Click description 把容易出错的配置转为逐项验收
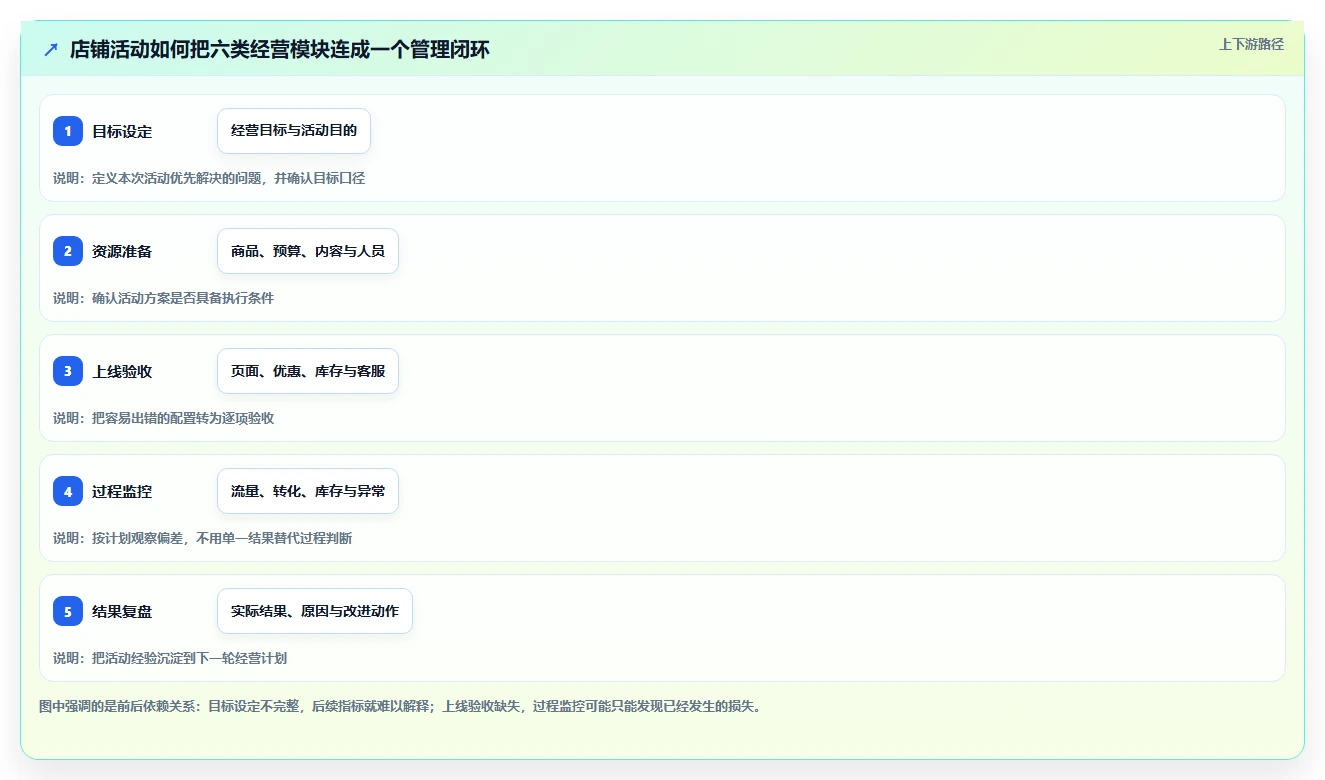 (183, 418)
